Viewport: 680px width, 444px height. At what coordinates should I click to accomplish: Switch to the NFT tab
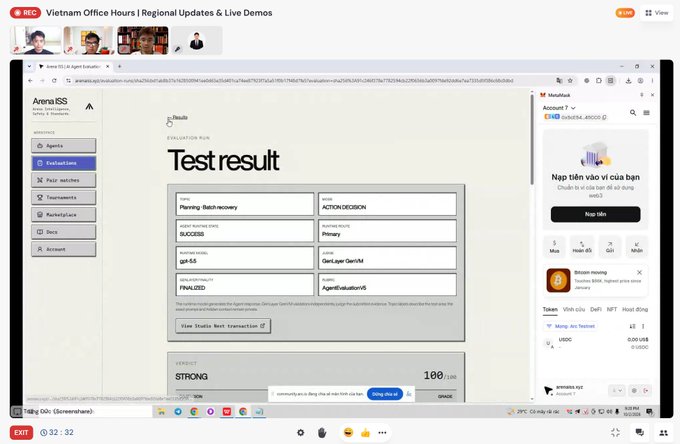(x=611, y=309)
